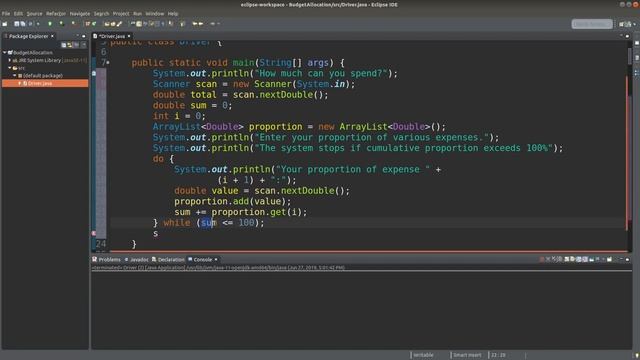Close the Package Explorer tab
This screenshot has height=360, width=640.
click(x=52, y=36)
